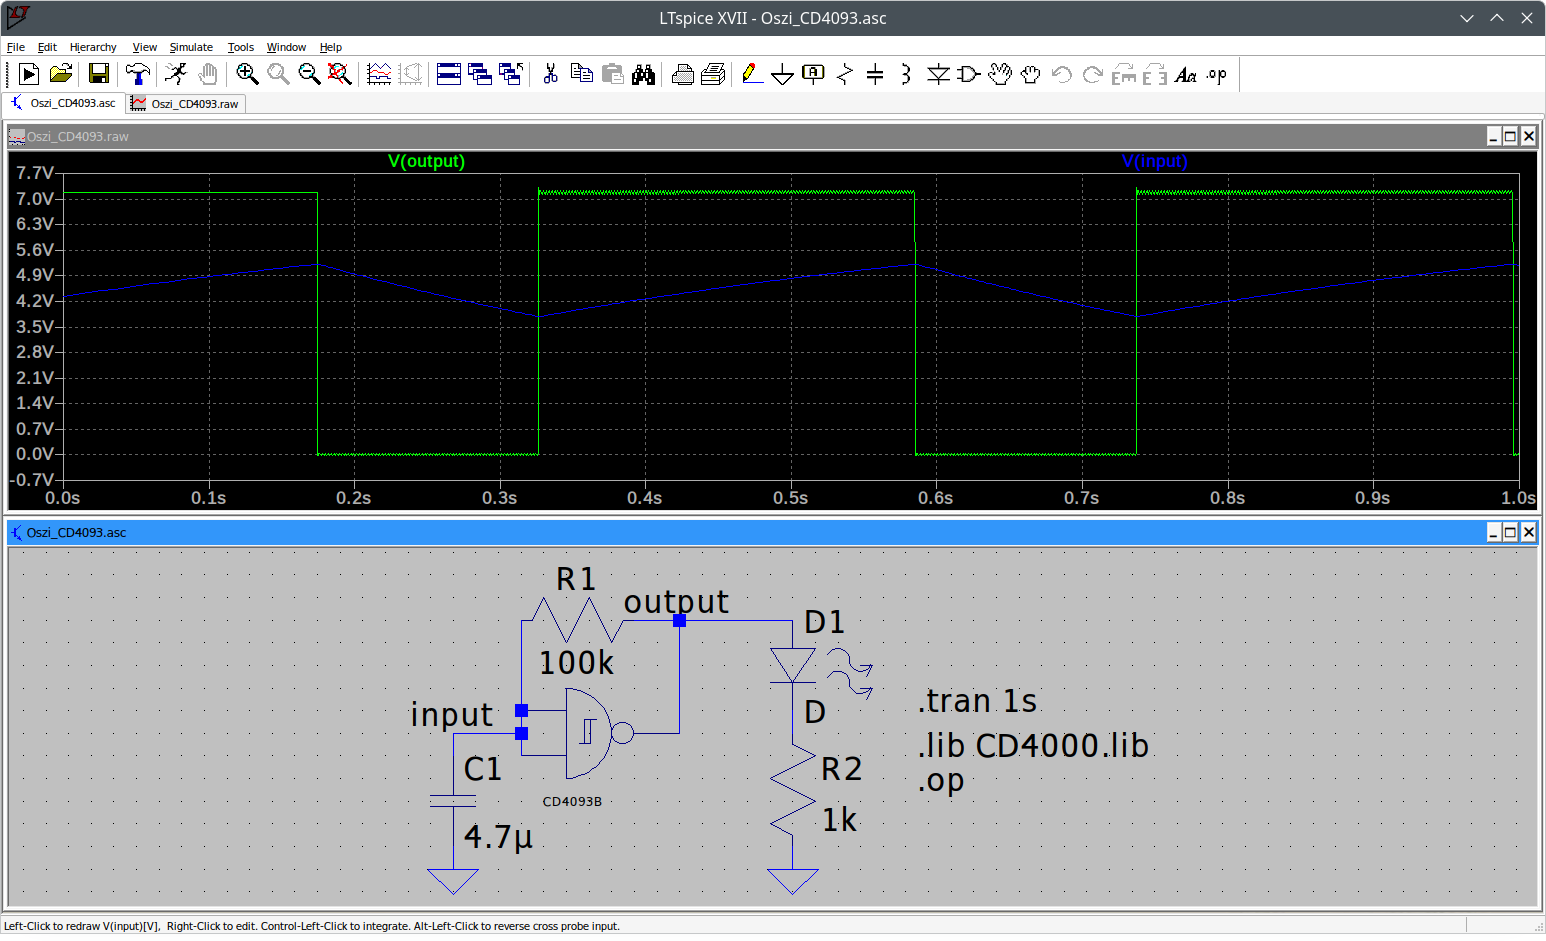Image resolution: width=1546 pixels, height=941 pixels.
Task: Click the Zoom to fit icon
Action: pyautogui.click(x=340, y=74)
